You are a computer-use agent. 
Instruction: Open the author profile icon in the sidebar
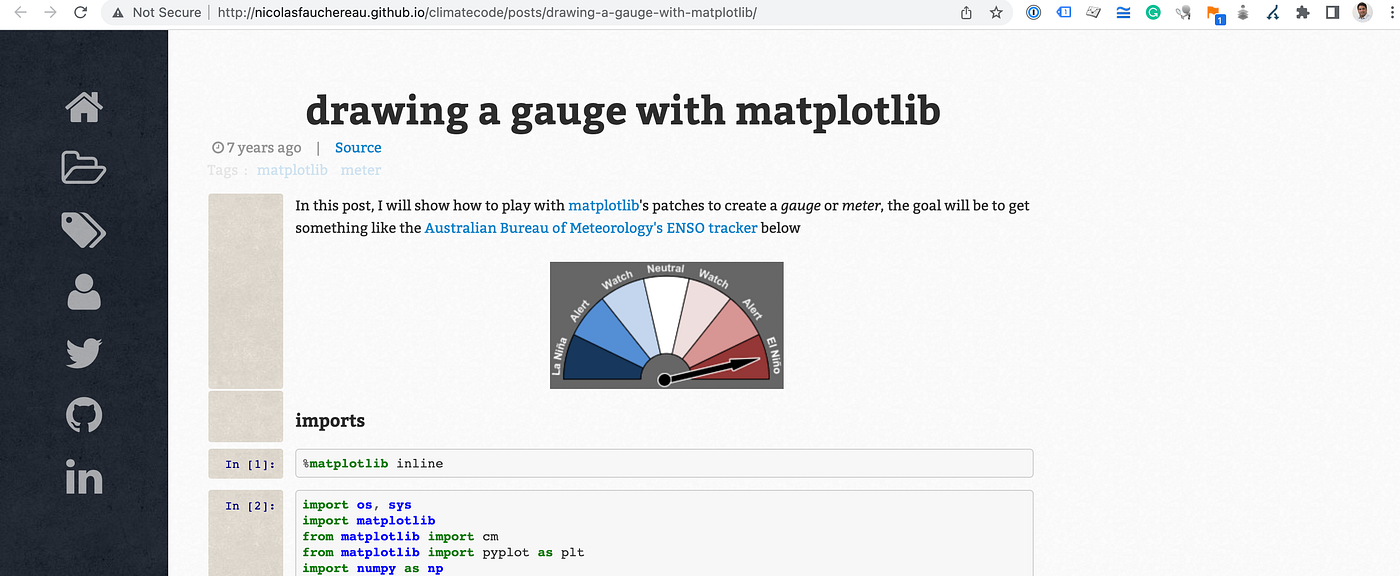click(84, 293)
